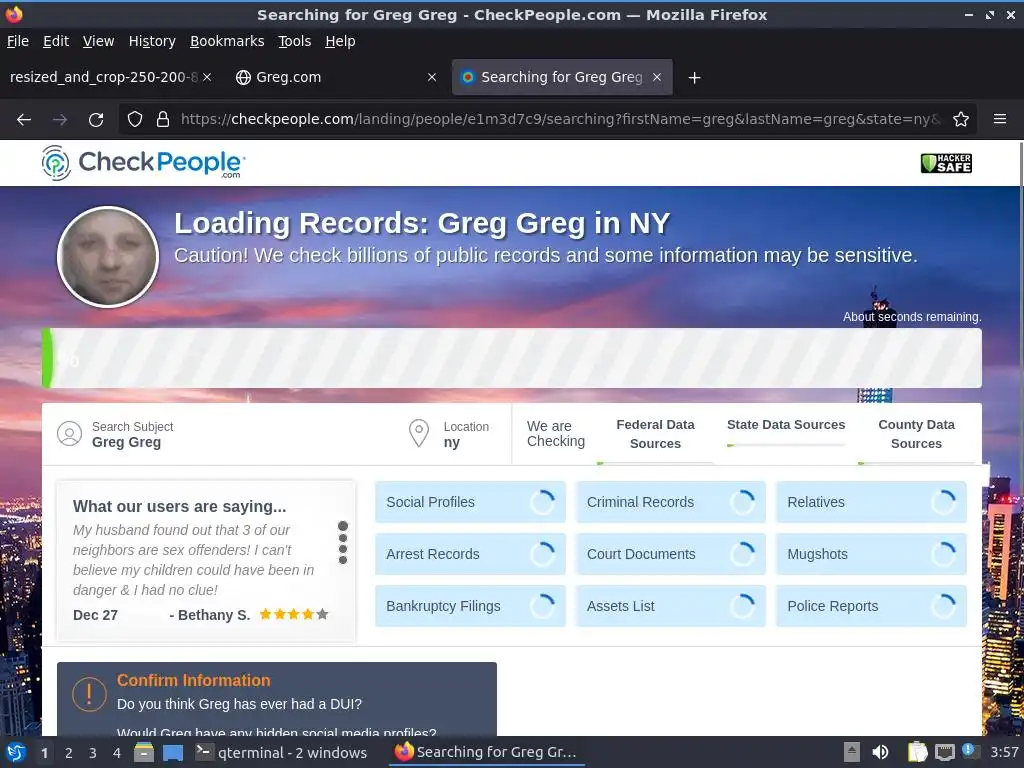Click the Court Documents card
The image size is (1024, 768).
tap(671, 554)
